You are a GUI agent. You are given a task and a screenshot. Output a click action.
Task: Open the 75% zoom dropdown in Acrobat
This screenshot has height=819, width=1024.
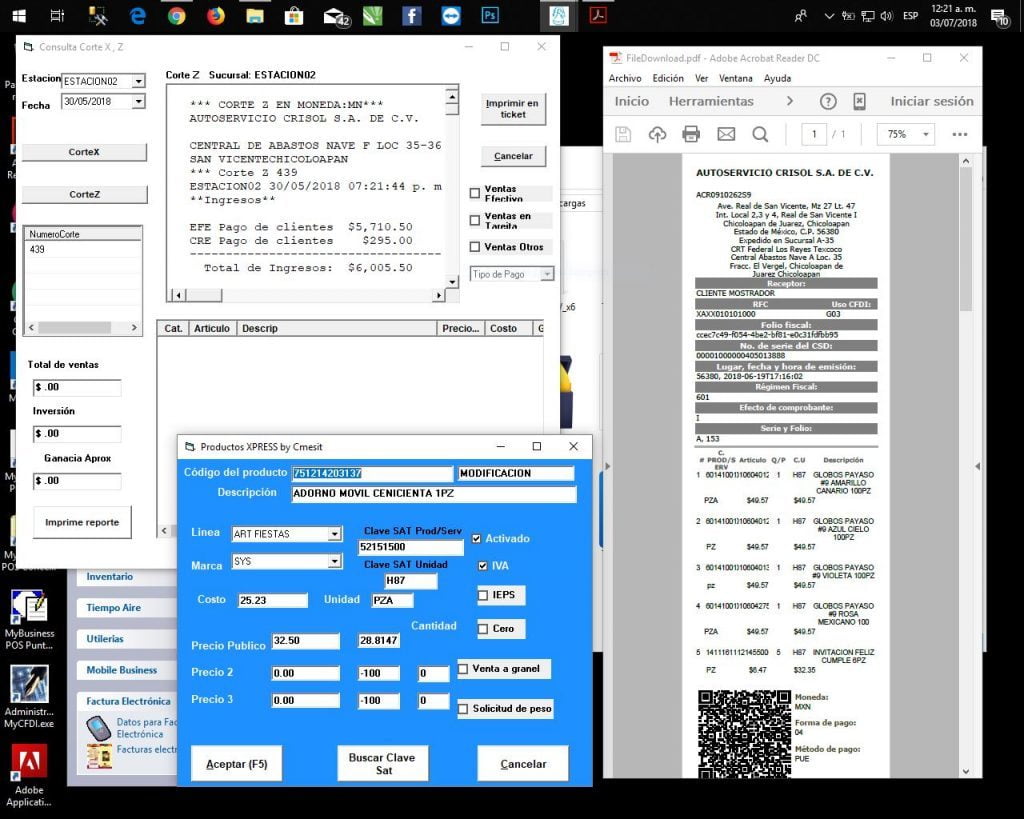coord(925,135)
